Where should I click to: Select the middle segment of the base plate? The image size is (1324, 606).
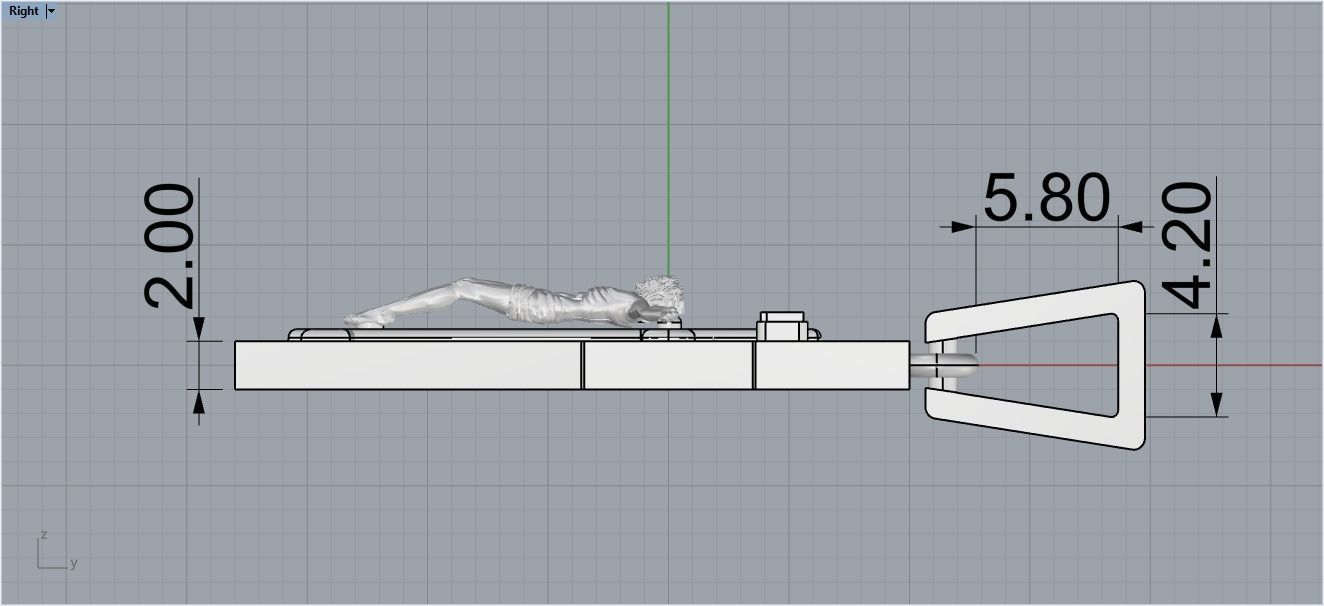[x=668, y=365]
